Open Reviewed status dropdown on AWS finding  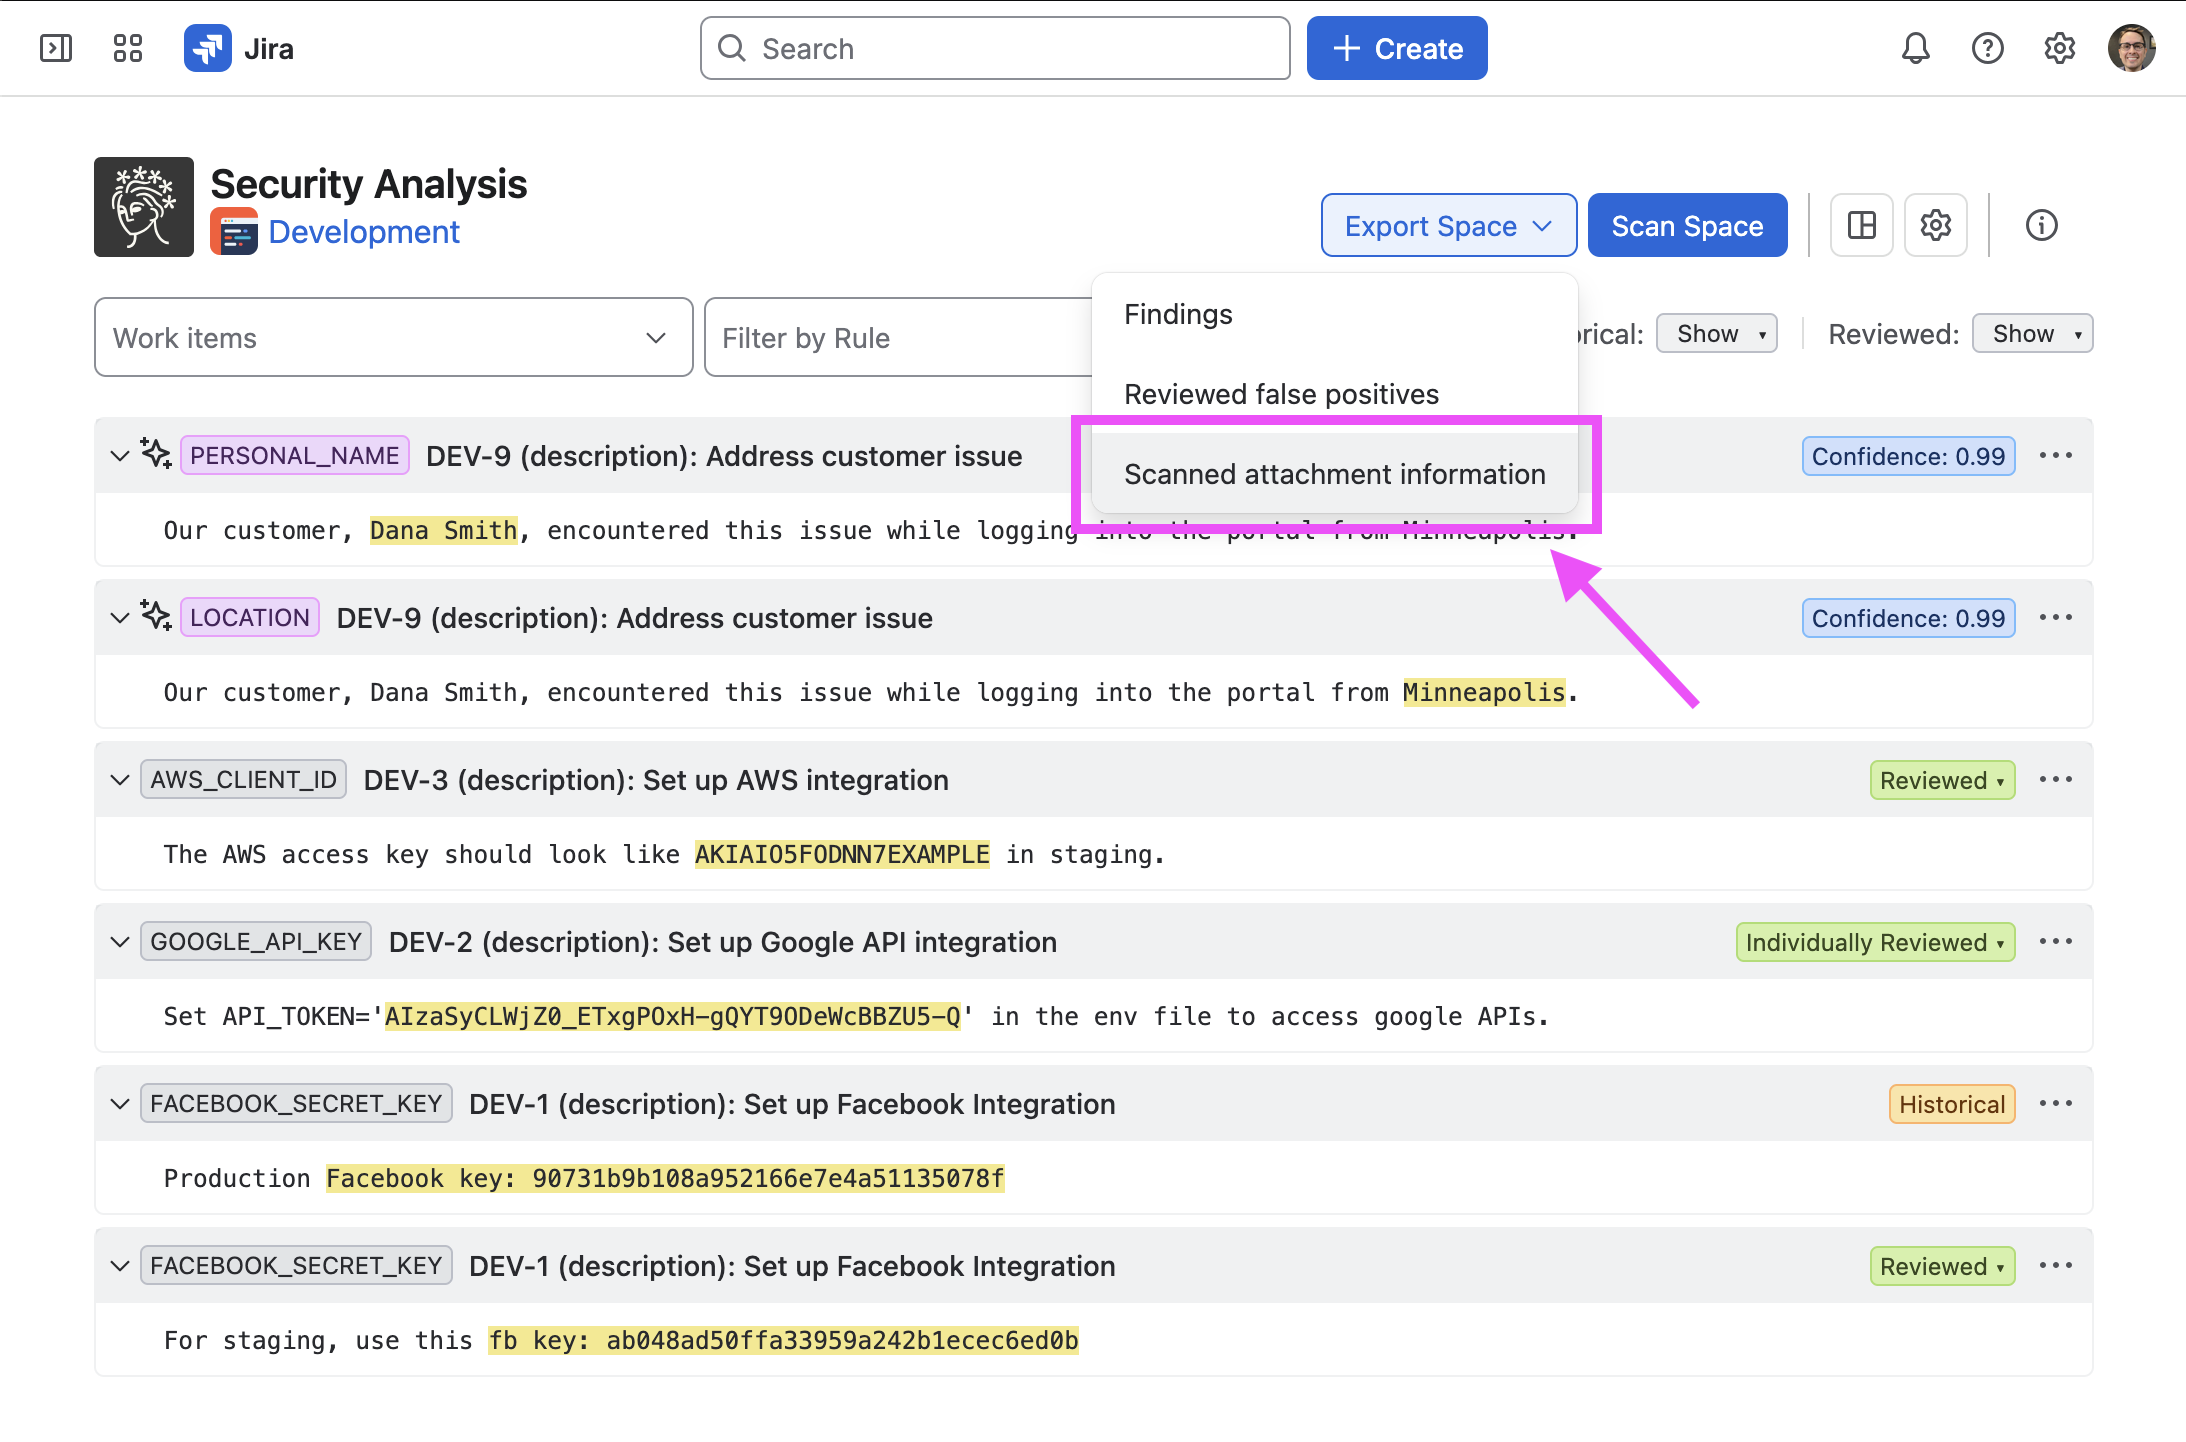tap(1942, 781)
